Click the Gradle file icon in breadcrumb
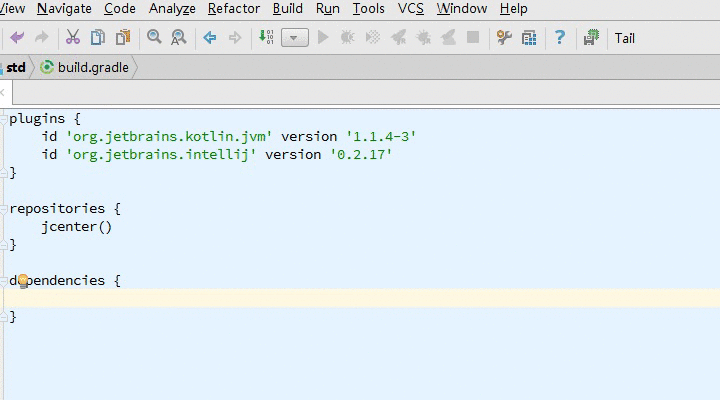The width and height of the screenshot is (720, 400). (x=47, y=68)
